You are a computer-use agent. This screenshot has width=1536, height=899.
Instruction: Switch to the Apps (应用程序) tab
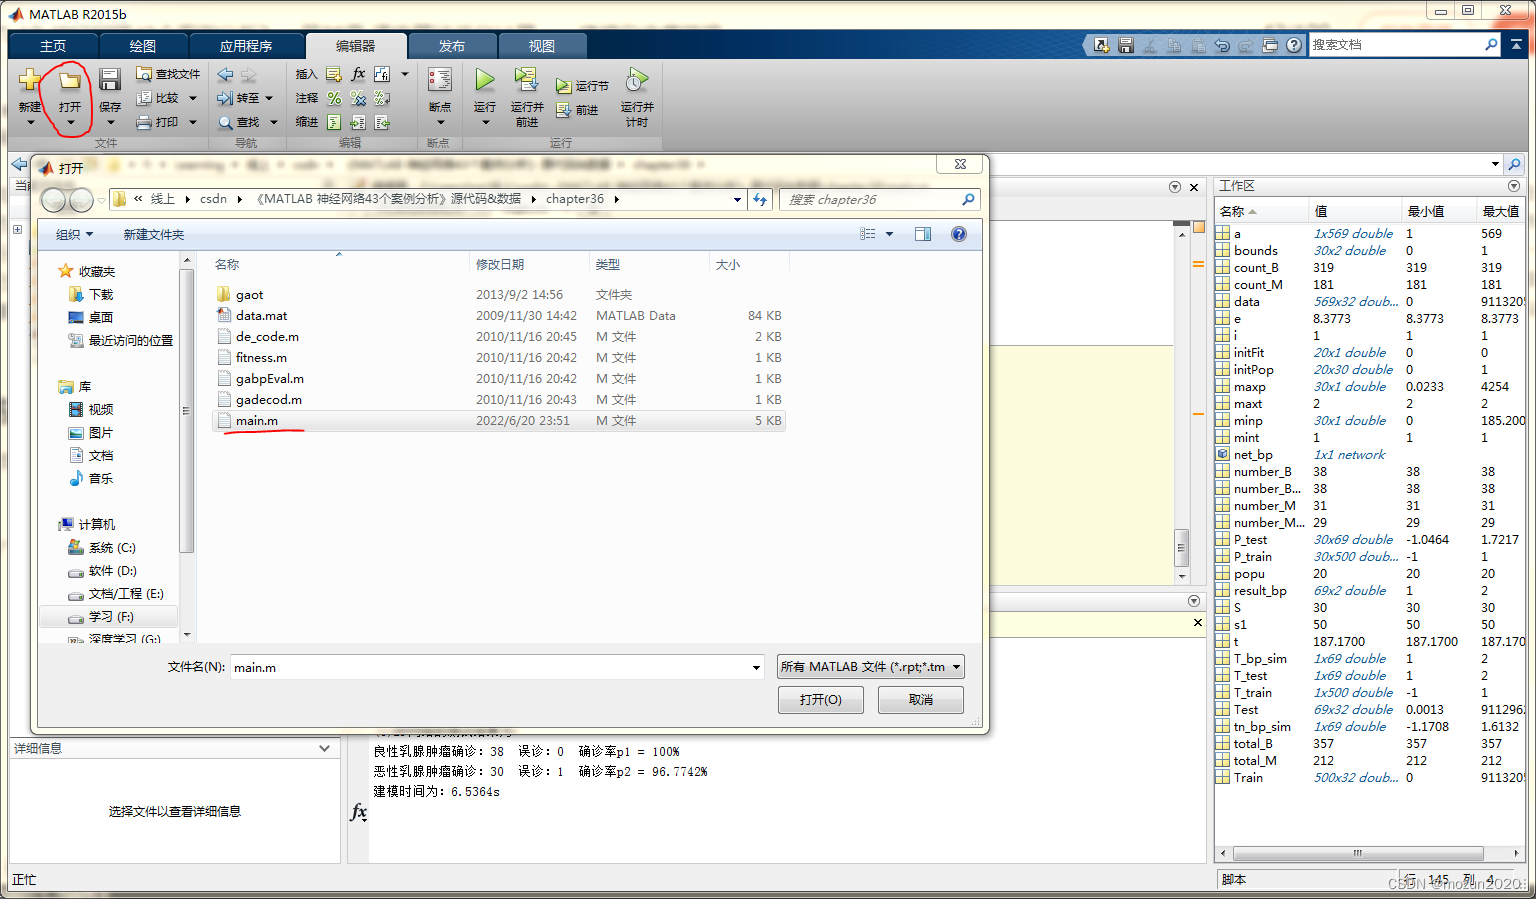(x=246, y=46)
